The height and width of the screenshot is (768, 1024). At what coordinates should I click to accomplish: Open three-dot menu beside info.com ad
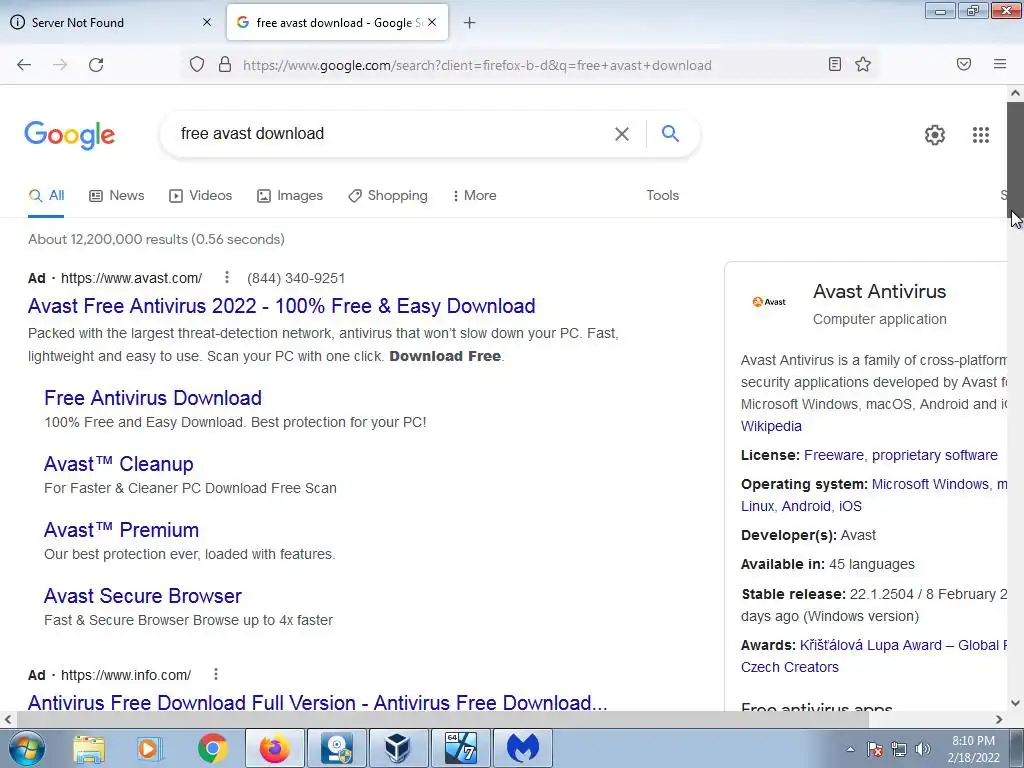(x=216, y=674)
